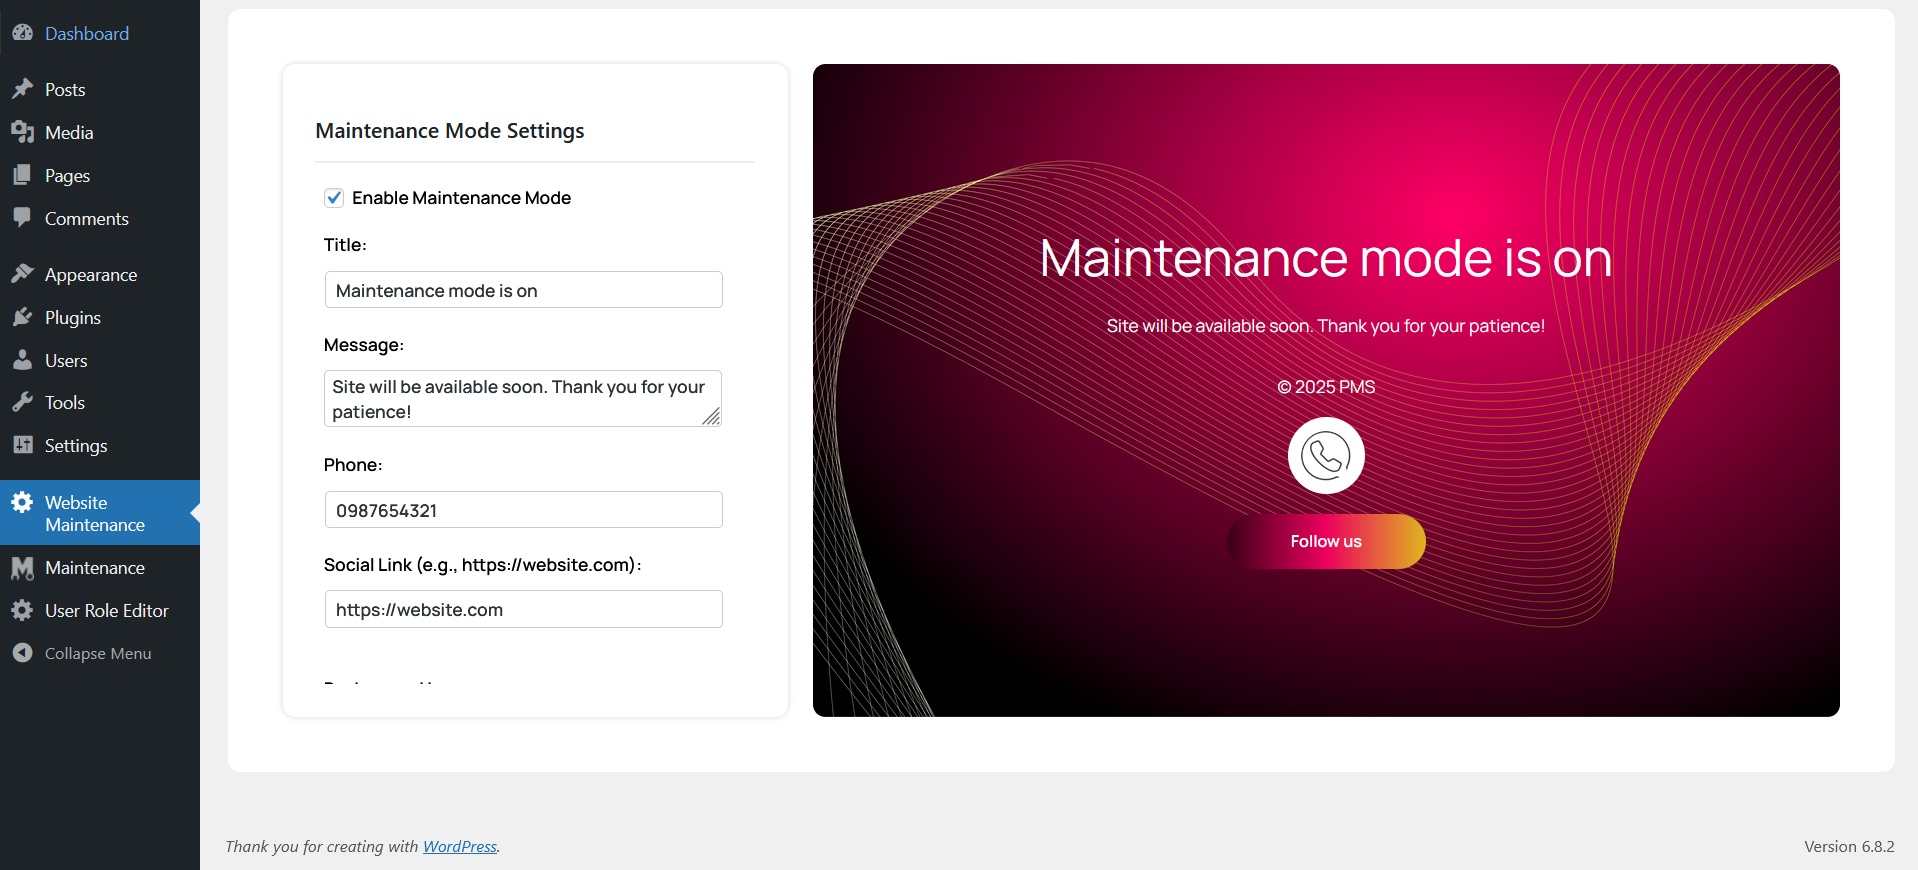Click the Dashboard gauge icon
Image resolution: width=1918 pixels, height=870 pixels.
click(x=22, y=33)
